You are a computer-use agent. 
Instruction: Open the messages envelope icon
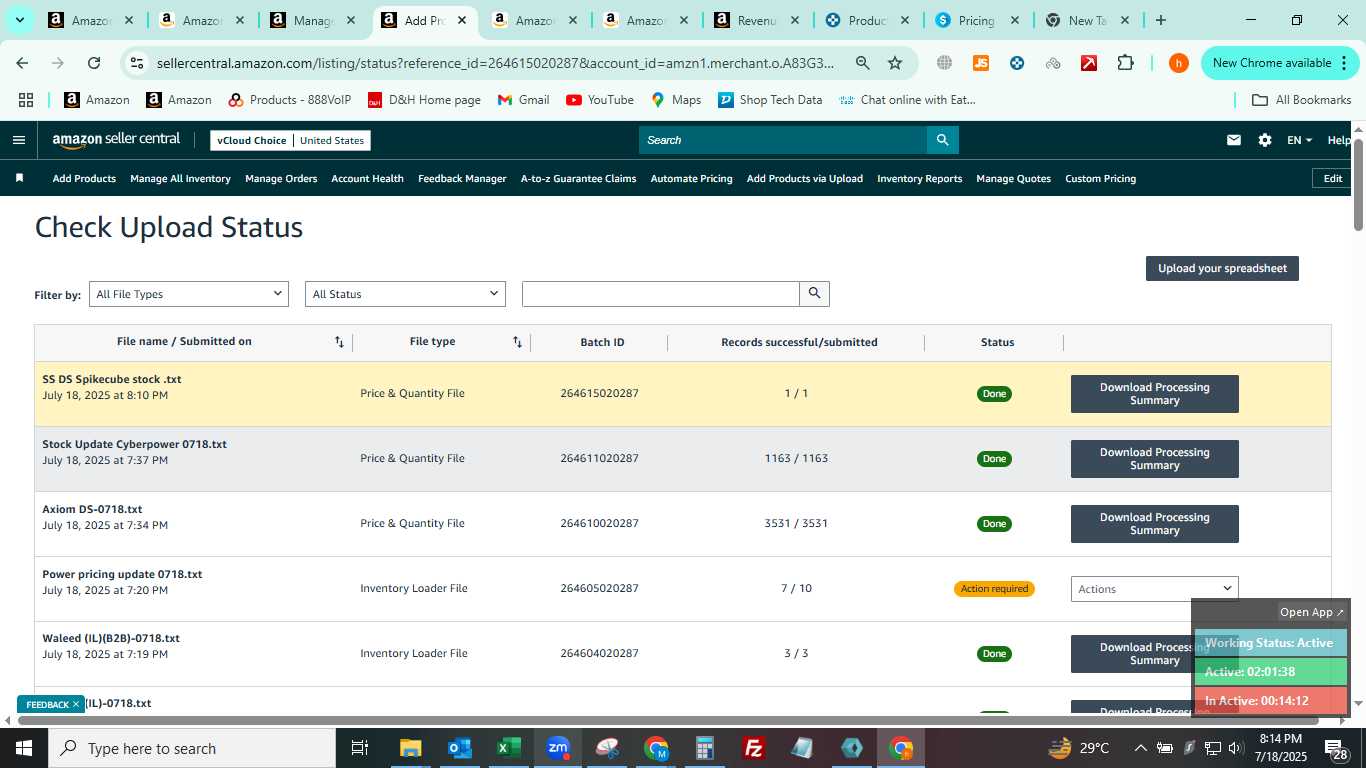1234,140
